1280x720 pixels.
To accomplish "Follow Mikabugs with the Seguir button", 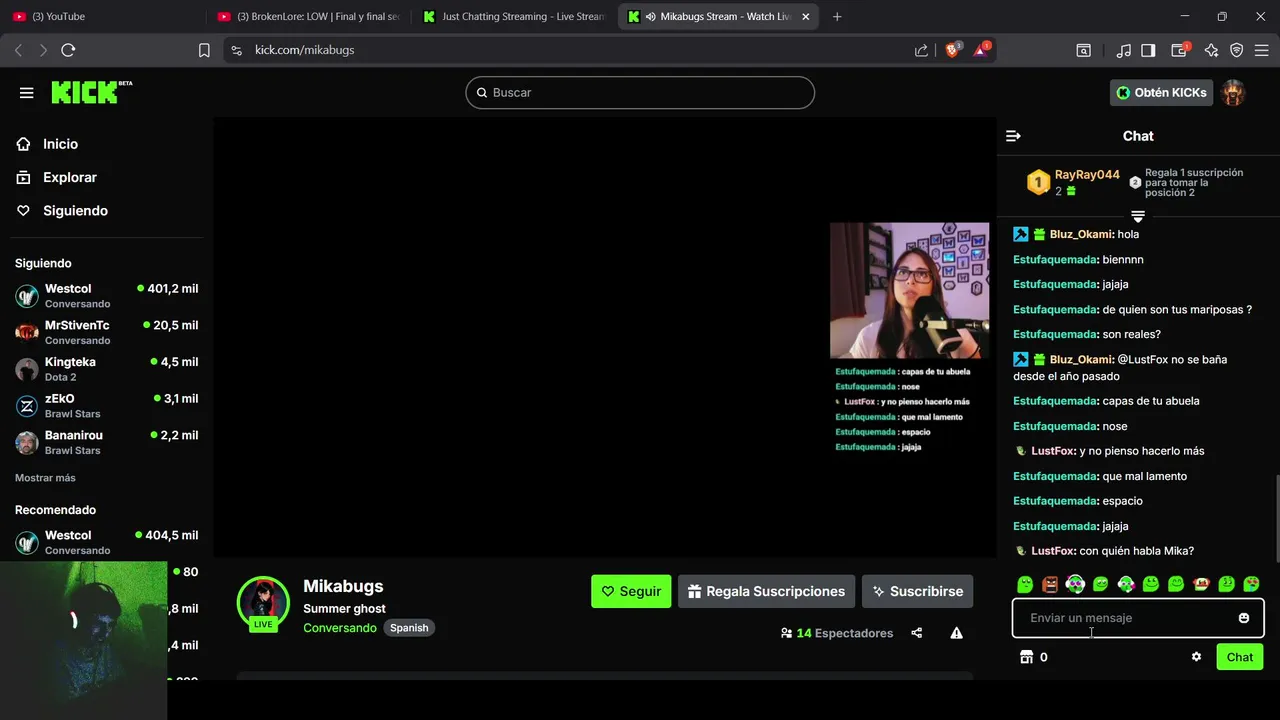I will (631, 591).
